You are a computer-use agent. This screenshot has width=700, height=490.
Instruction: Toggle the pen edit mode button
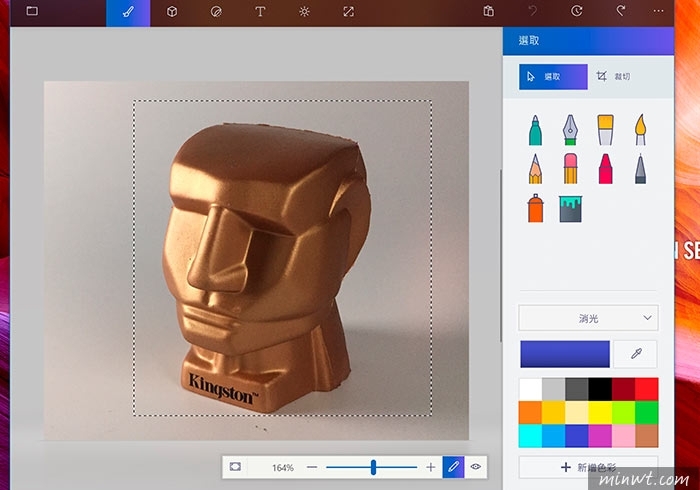click(453, 467)
